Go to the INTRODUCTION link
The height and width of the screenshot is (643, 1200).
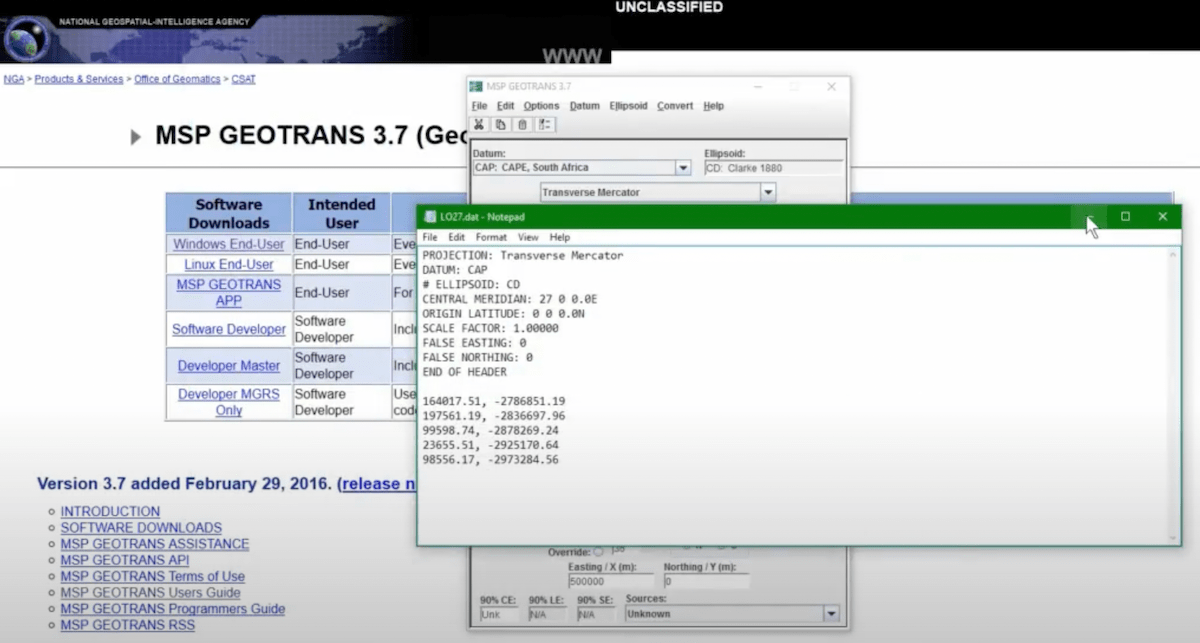pos(110,511)
